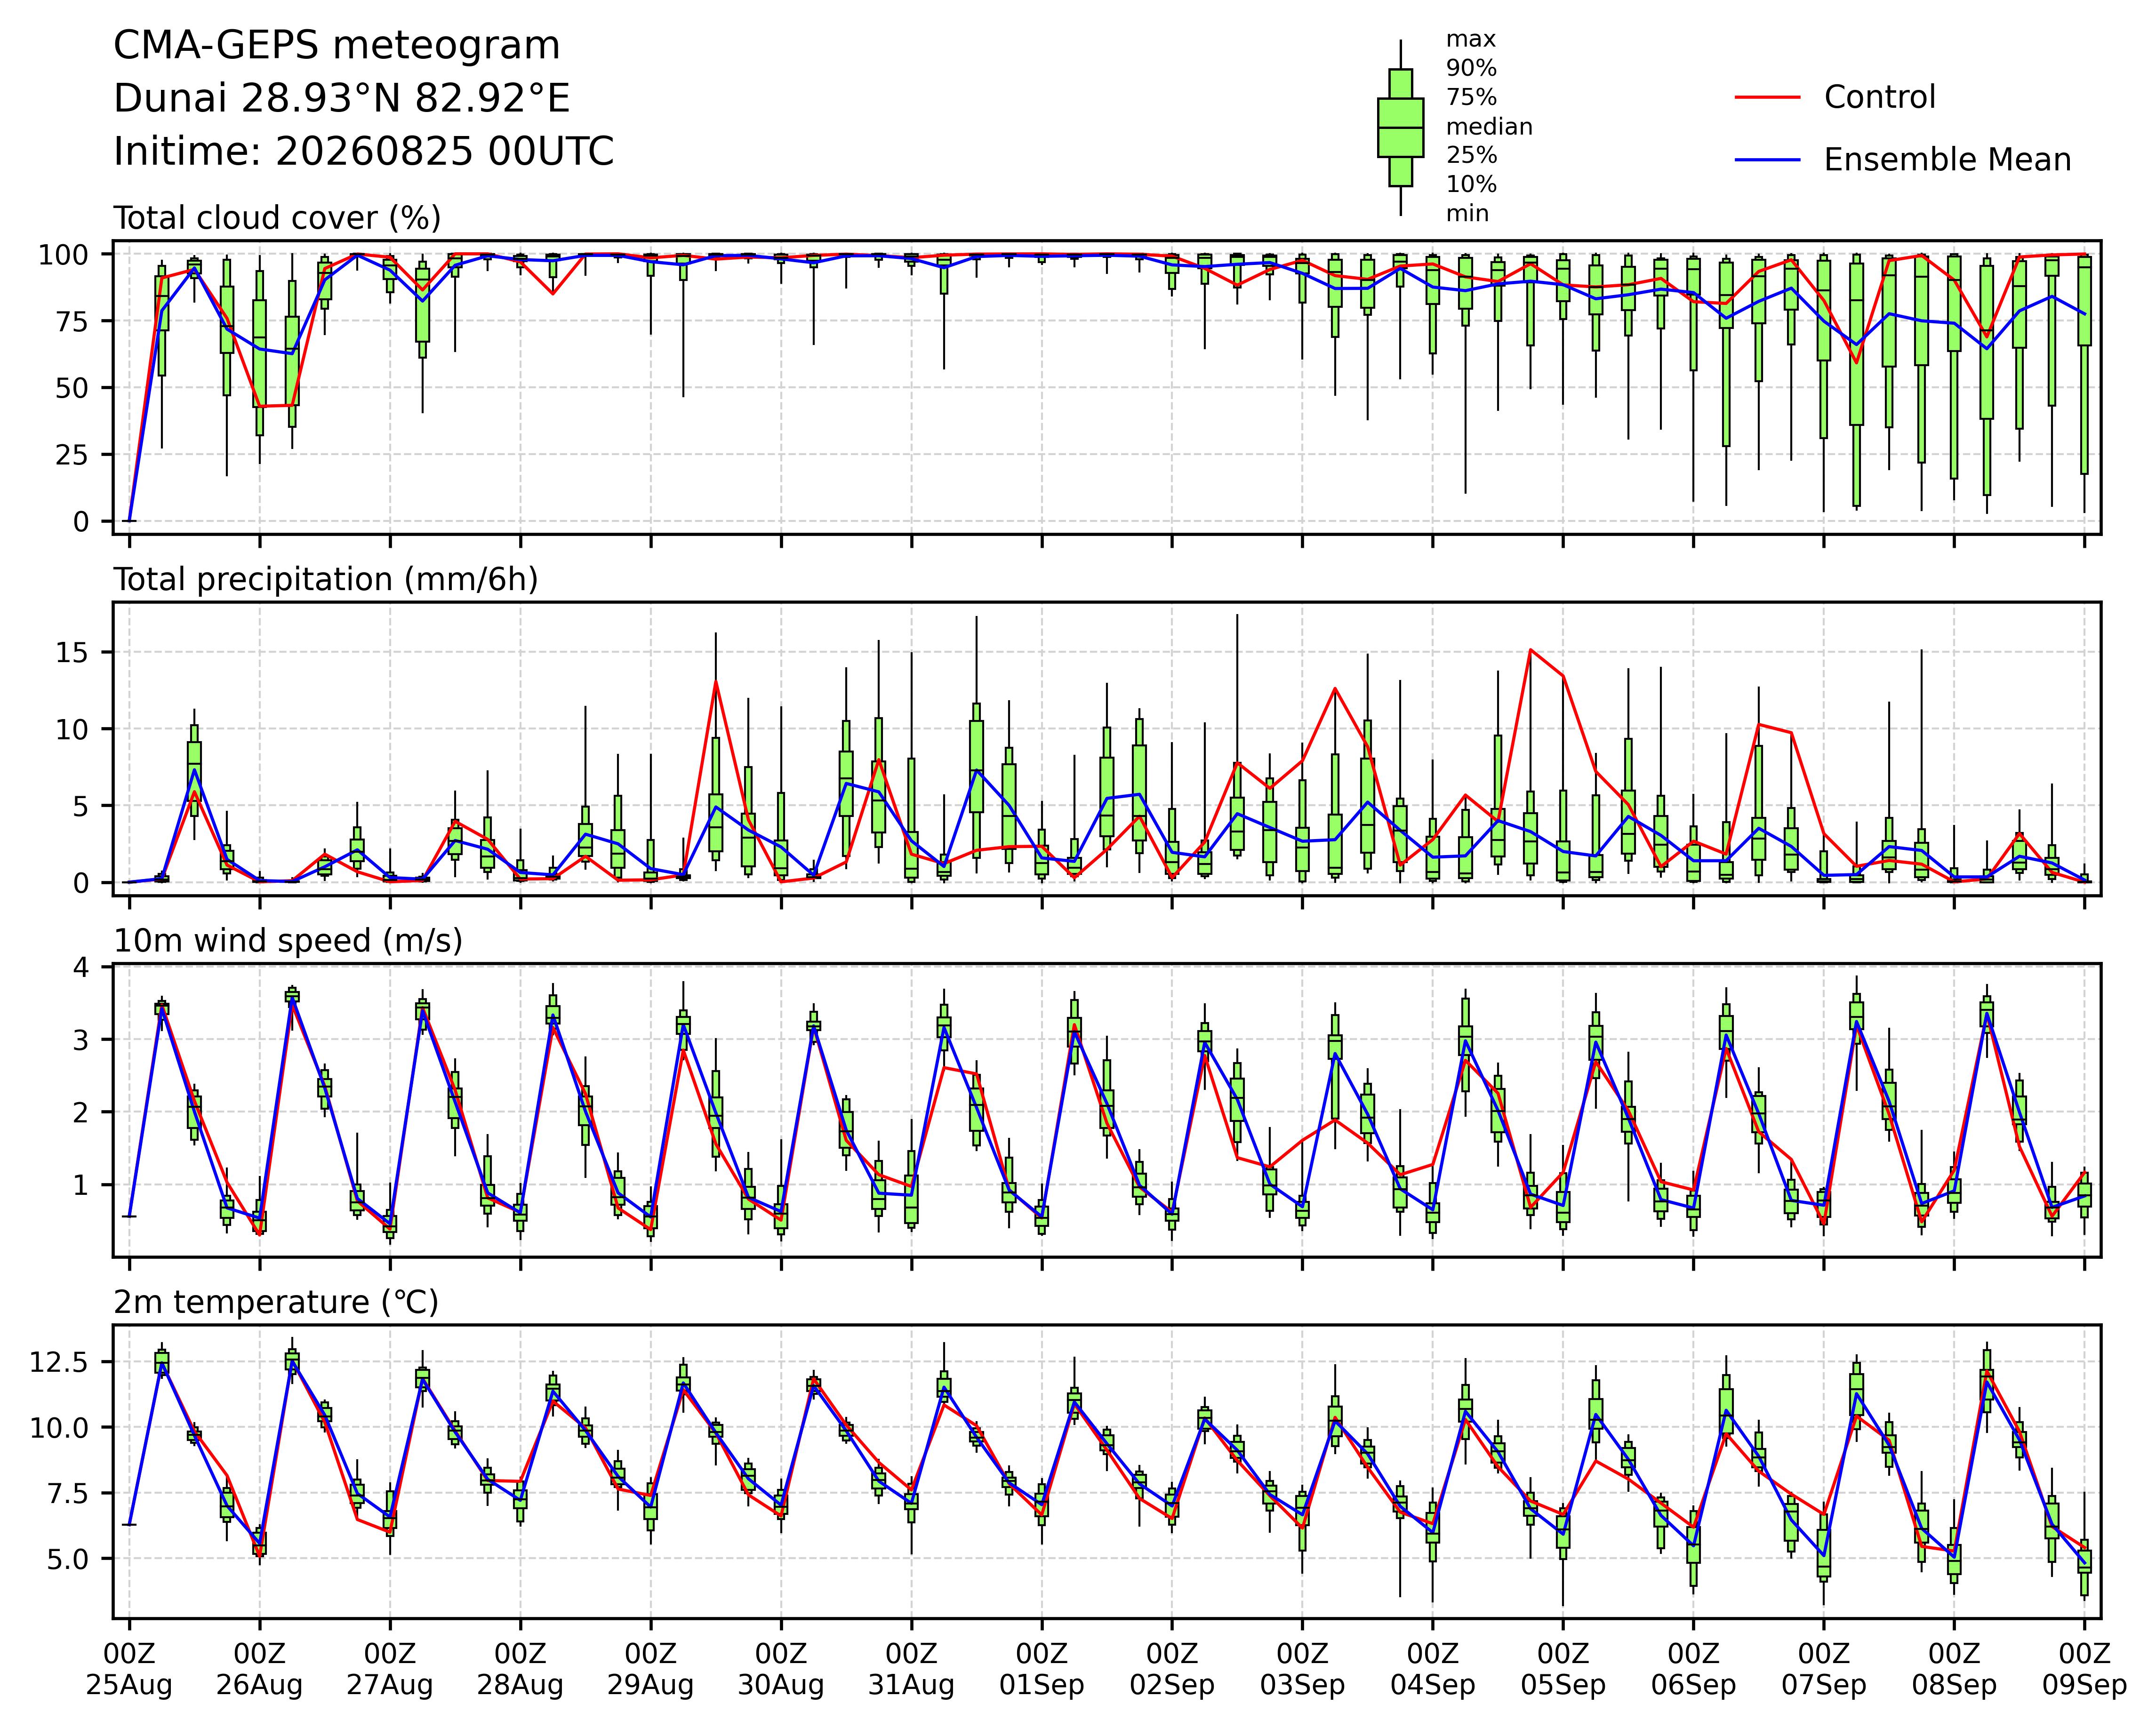Click the 00Z 05Sep axis tick label
This screenshot has width=2156, height=1728.
point(1563,1669)
